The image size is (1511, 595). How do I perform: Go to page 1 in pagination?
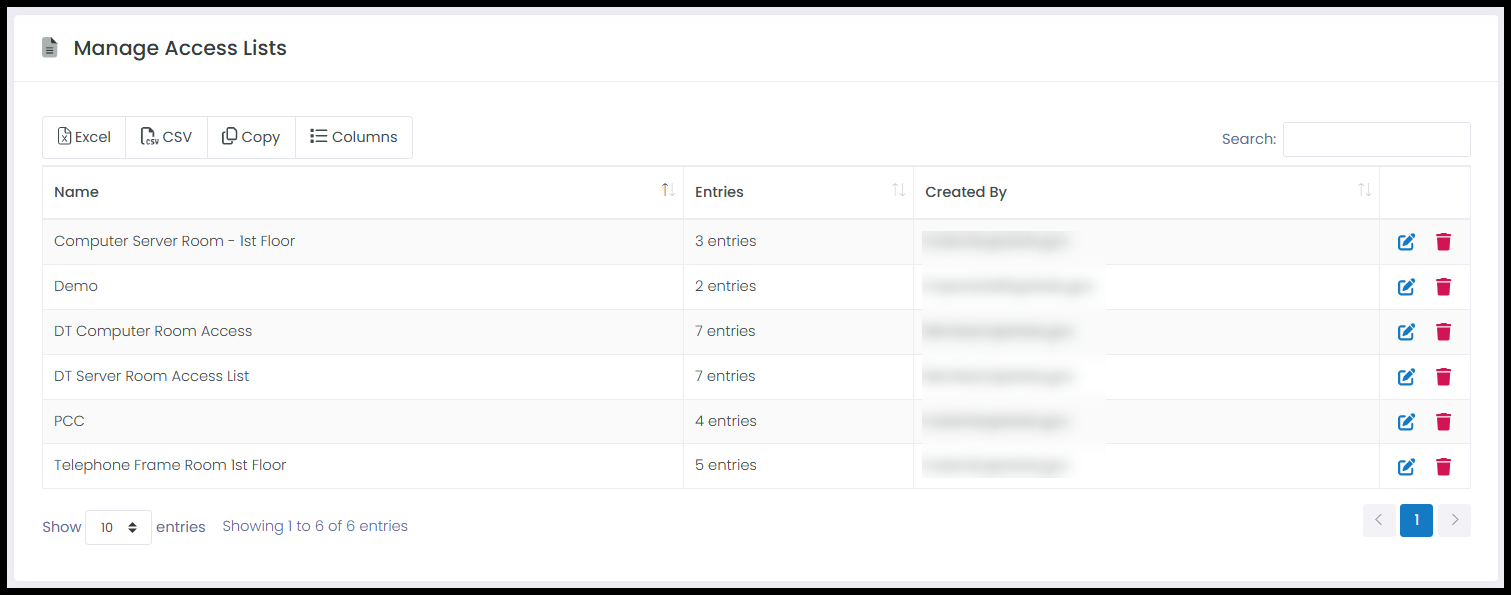tap(1416, 520)
